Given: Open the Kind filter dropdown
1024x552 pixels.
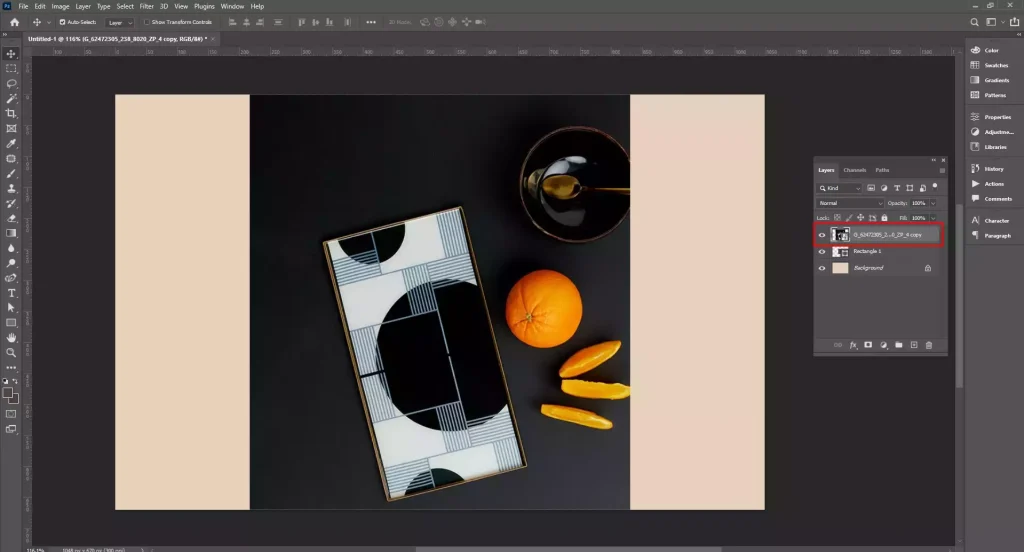Looking at the screenshot, I should (x=840, y=188).
